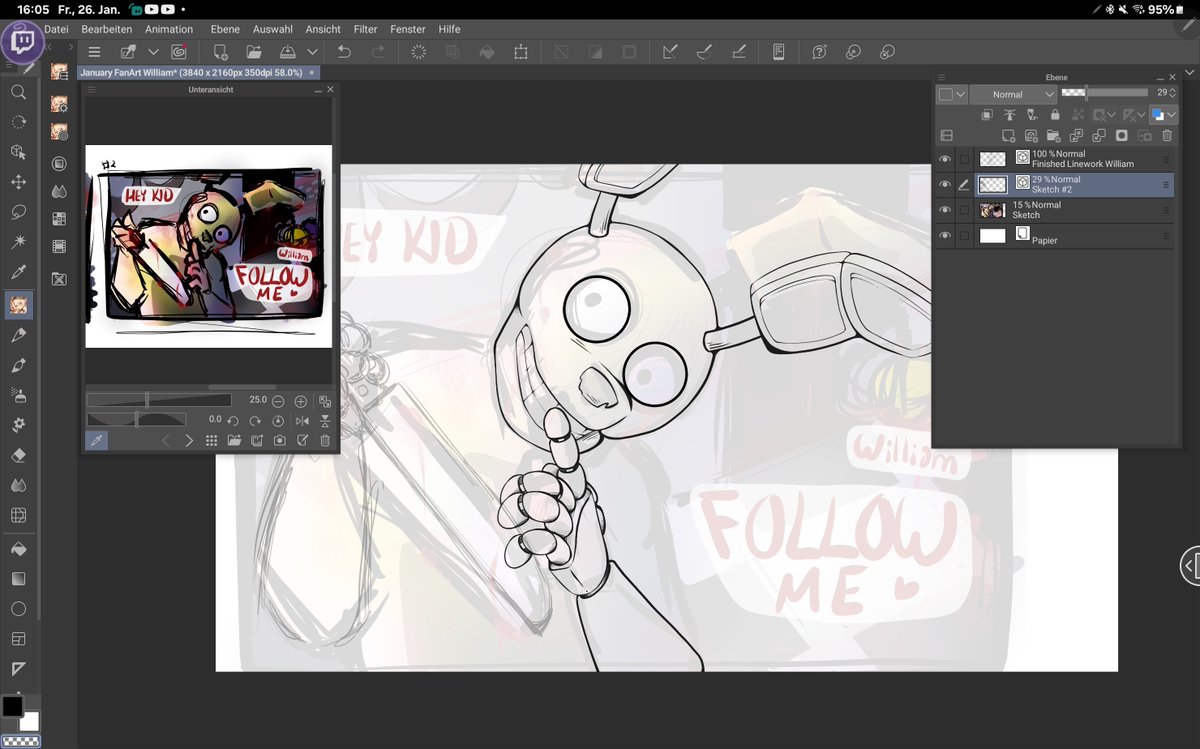Open the Datei menu

(x=56, y=29)
